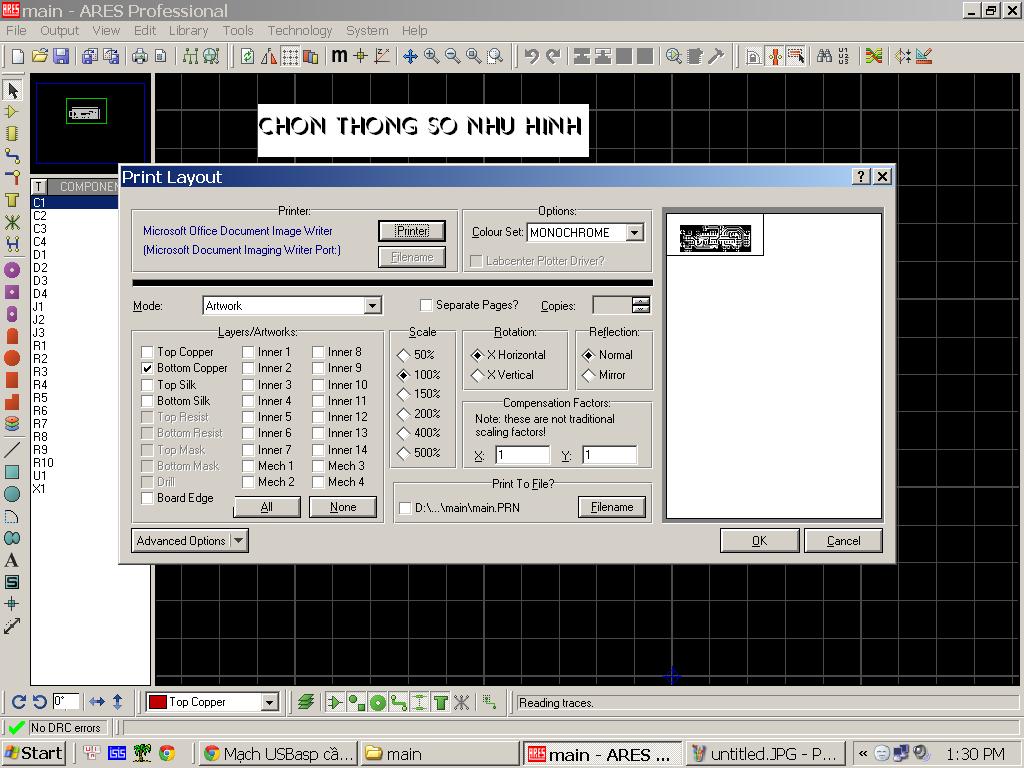Expand the Mode Artwork dropdown
Viewport: 1024px width, 768px height.
tap(372, 306)
